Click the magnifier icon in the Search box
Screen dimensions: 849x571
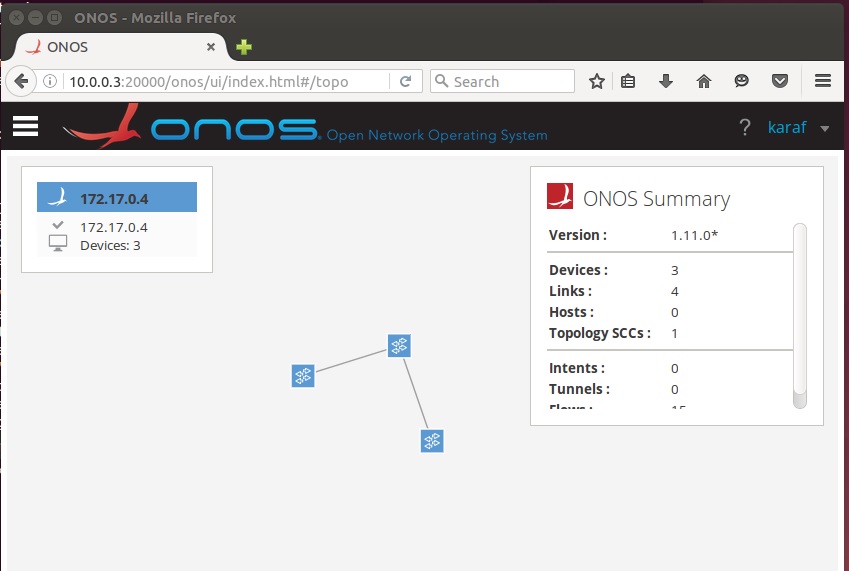pyautogui.click(x=442, y=81)
